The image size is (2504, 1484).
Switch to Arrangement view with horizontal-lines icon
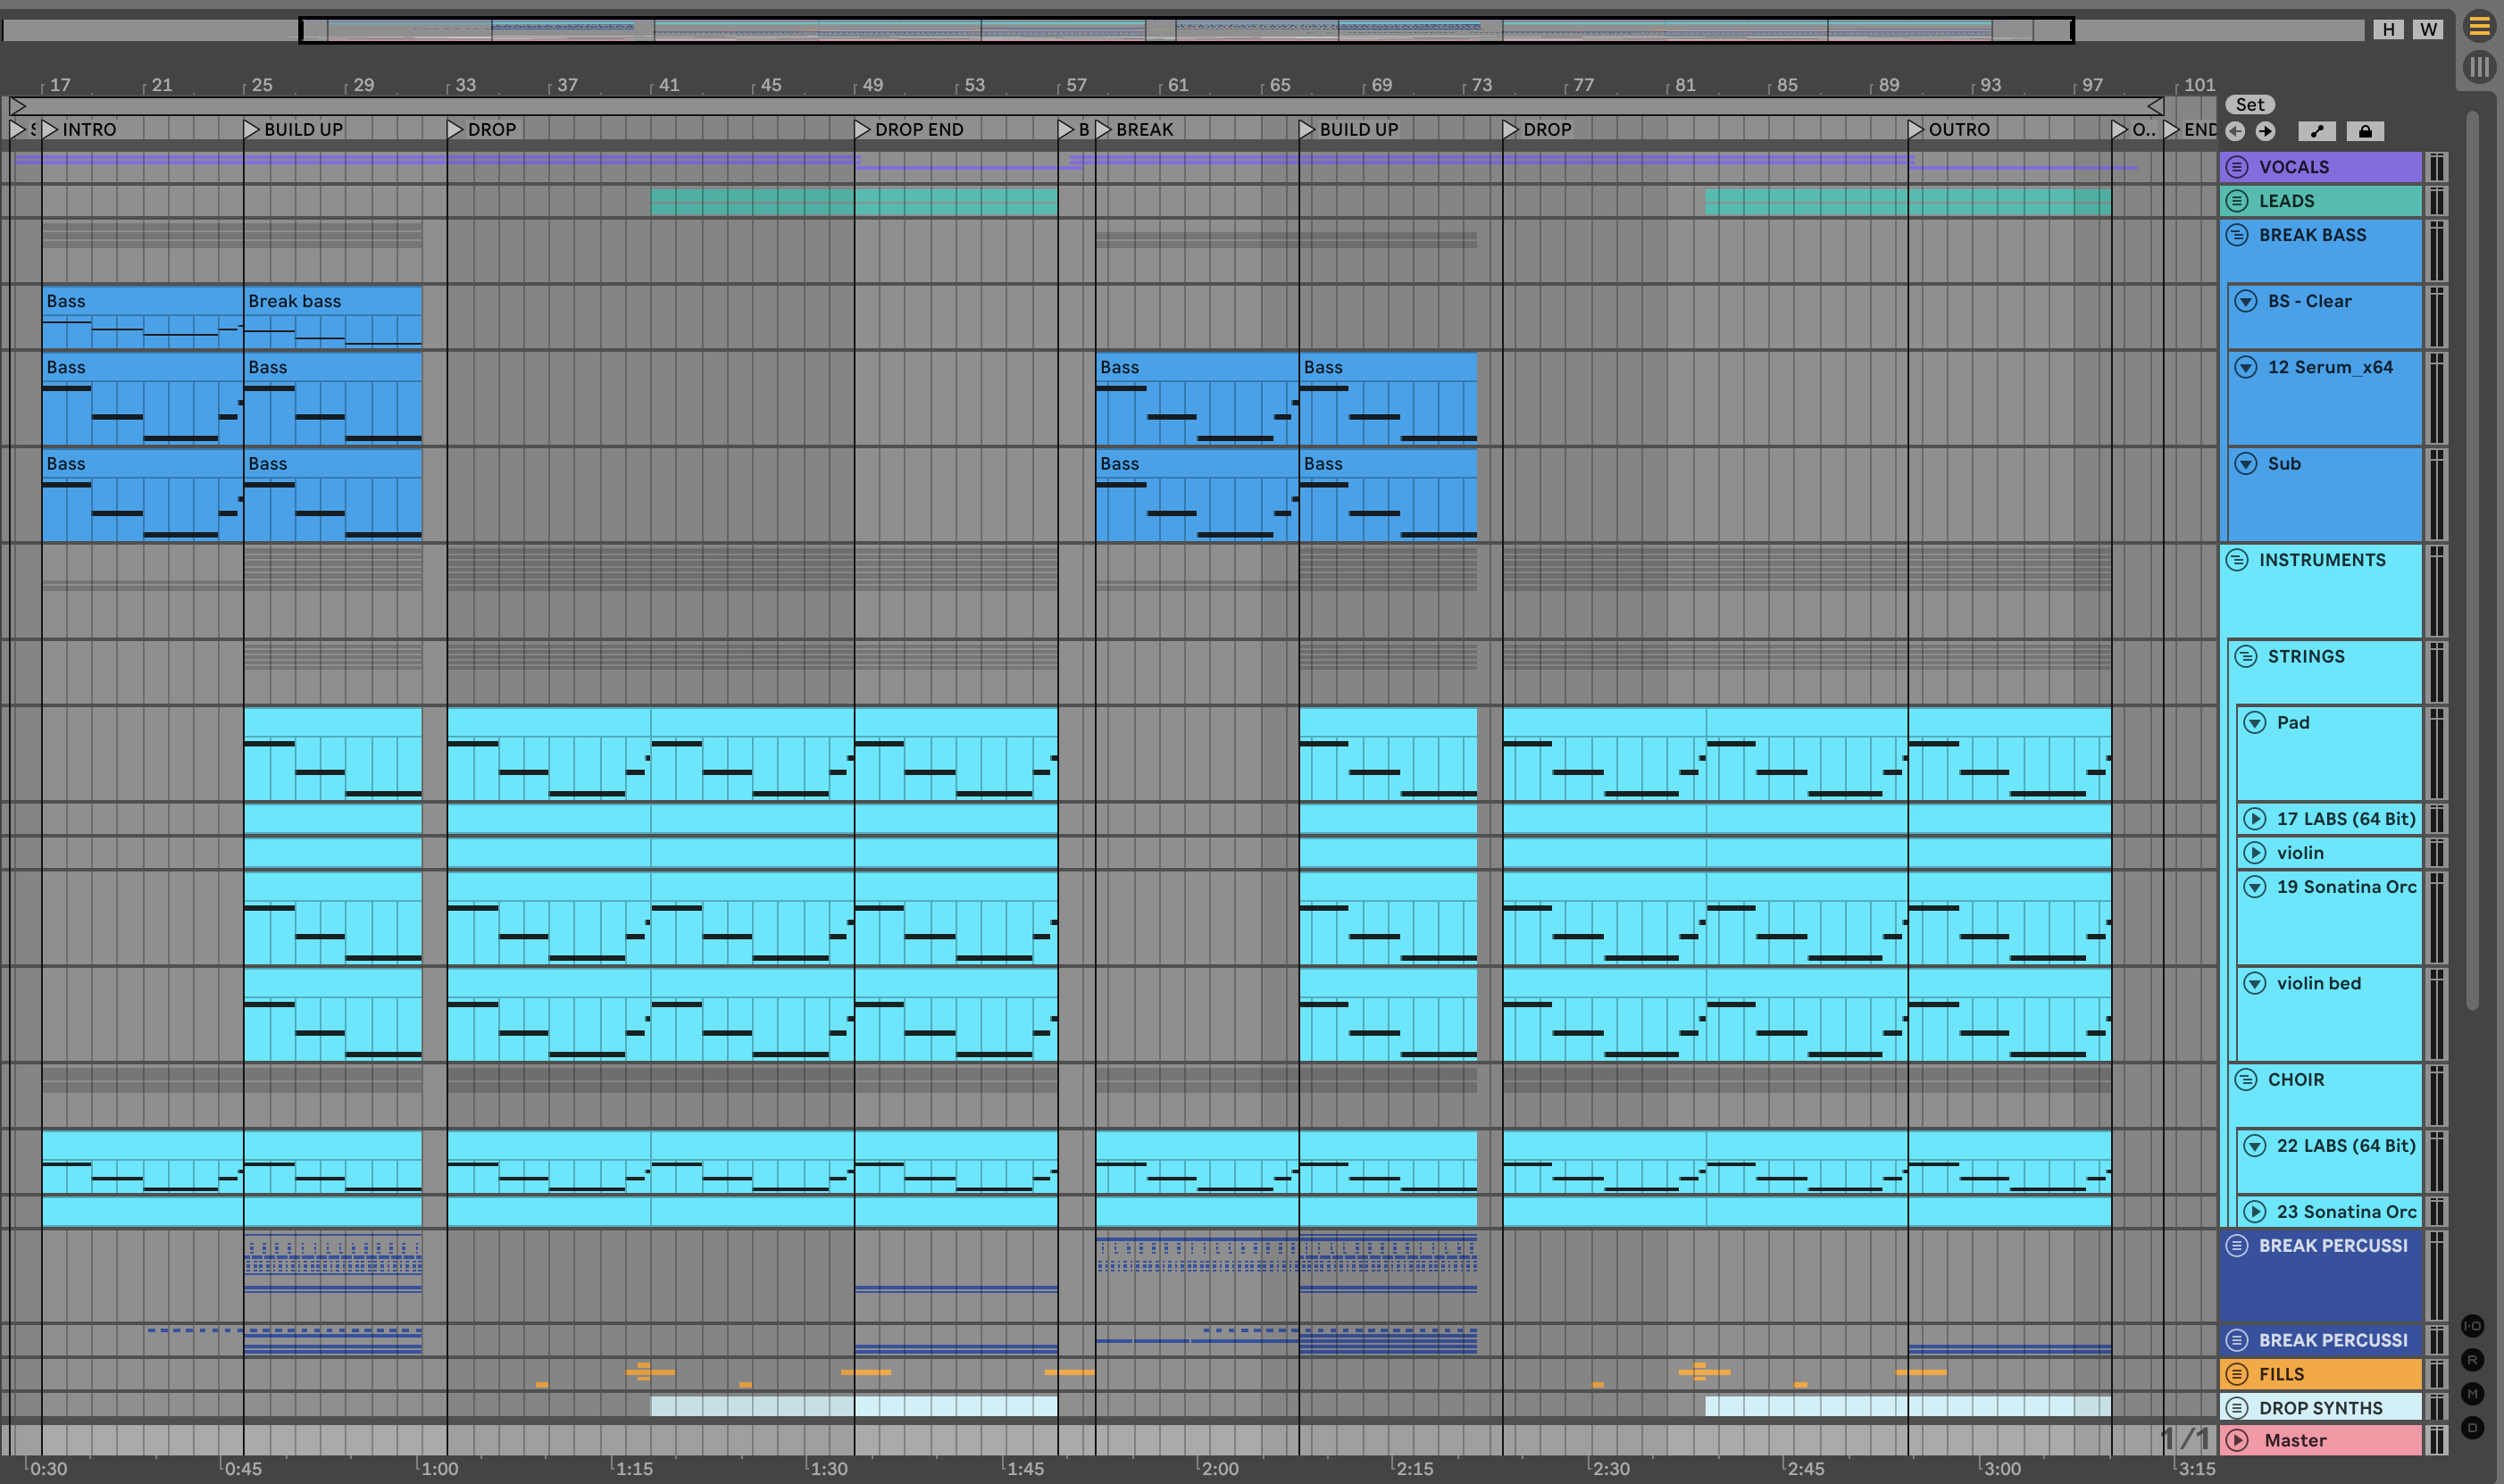tap(2479, 27)
